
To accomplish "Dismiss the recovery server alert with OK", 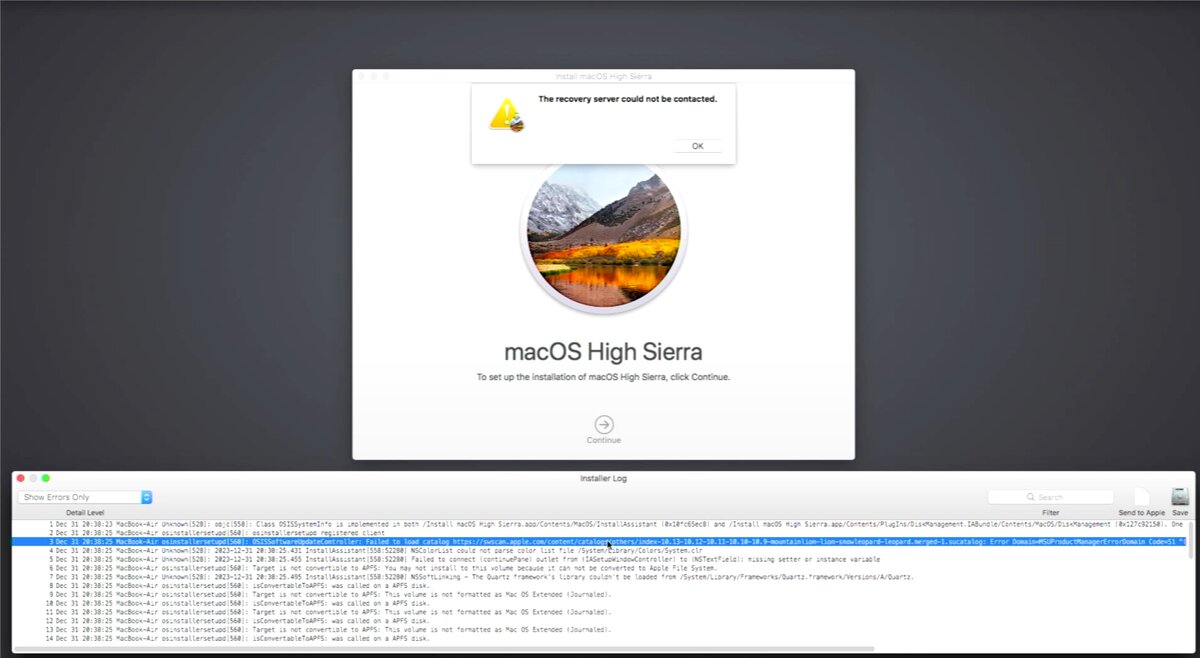I will pos(697,146).
